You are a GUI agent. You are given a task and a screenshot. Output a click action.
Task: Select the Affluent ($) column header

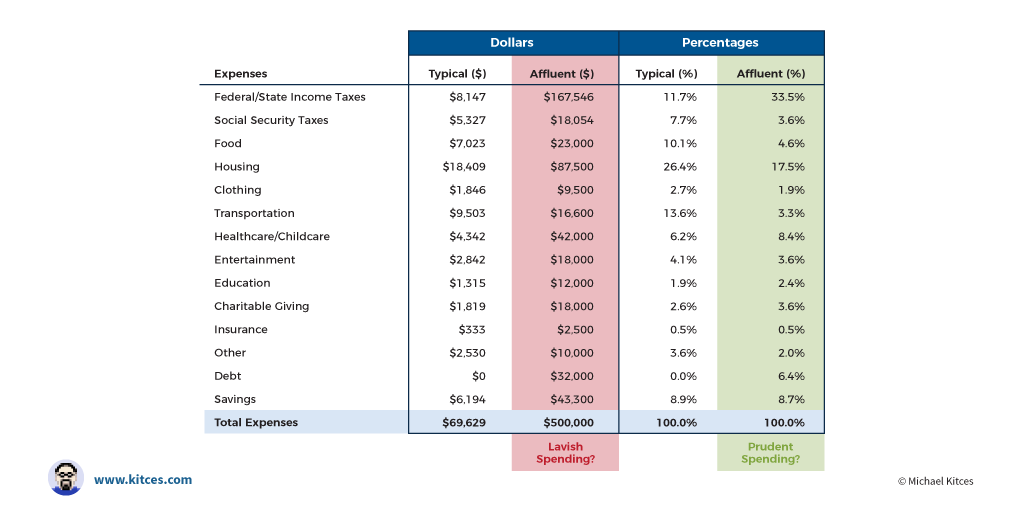[x=562, y=74]
